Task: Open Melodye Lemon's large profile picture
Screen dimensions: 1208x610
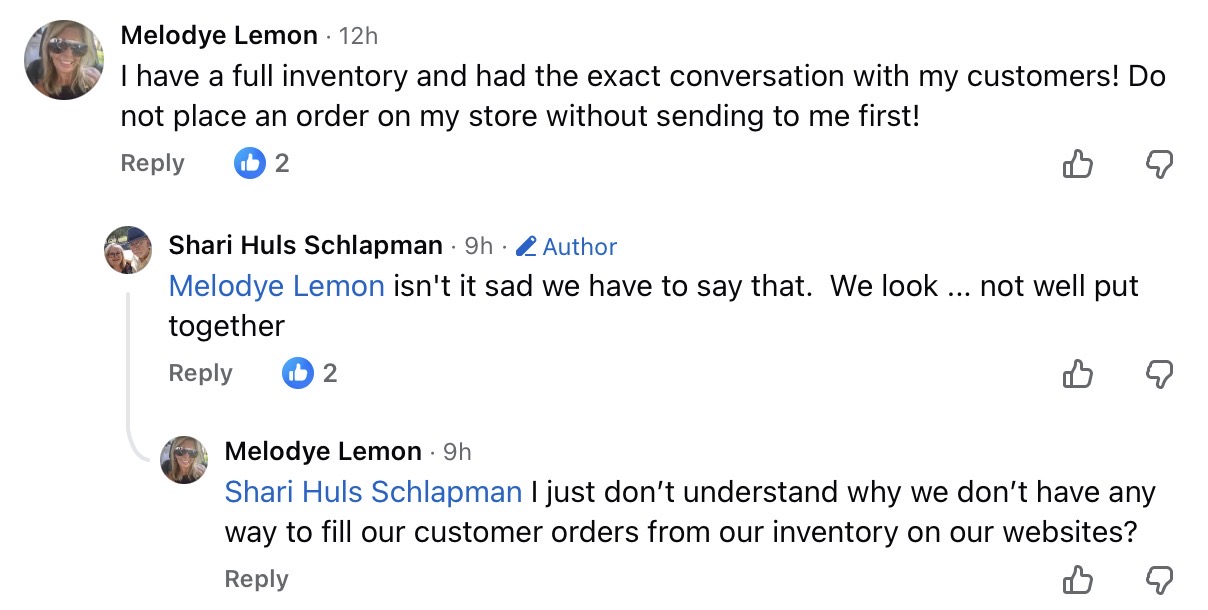Action: pos(64,59)
